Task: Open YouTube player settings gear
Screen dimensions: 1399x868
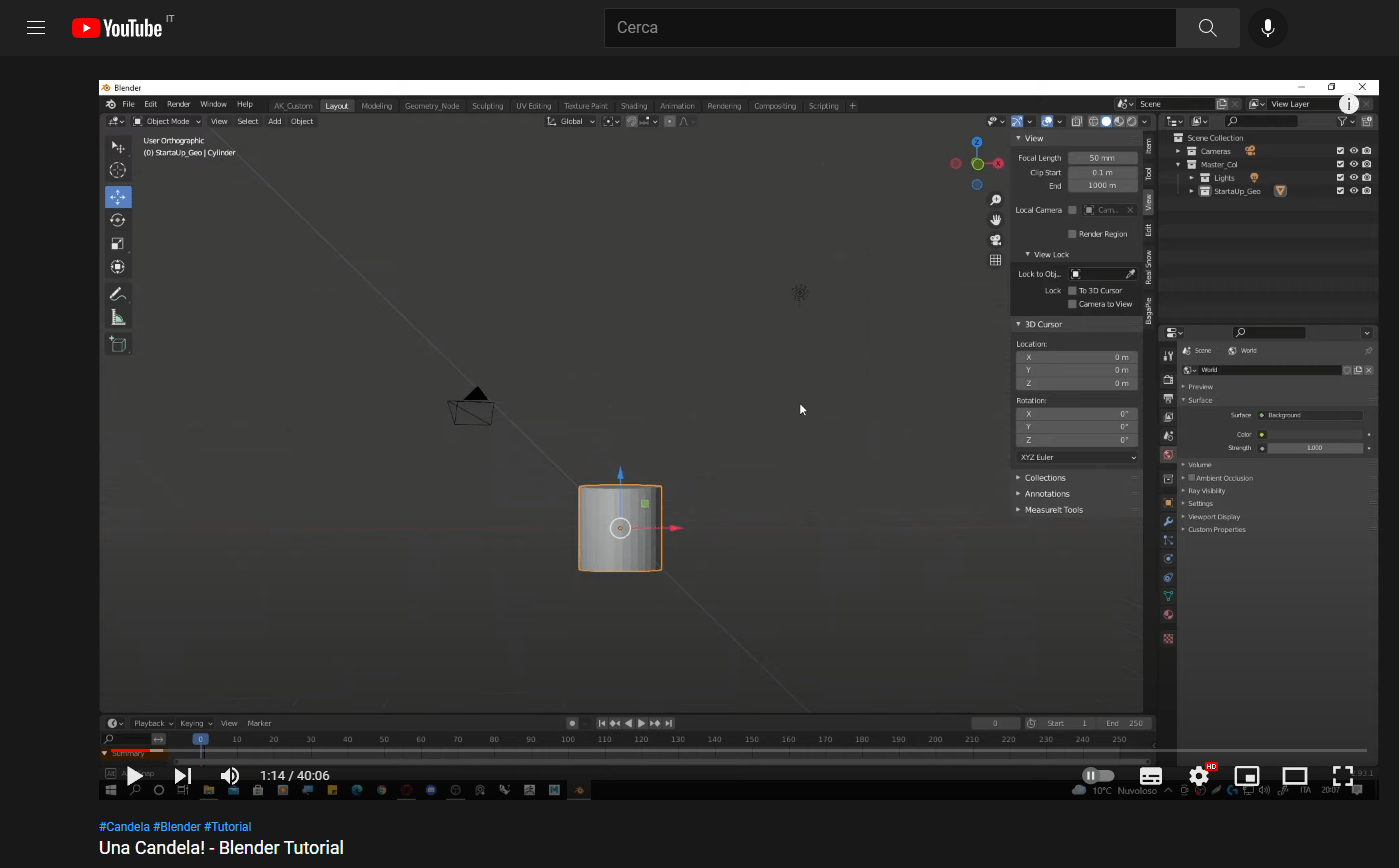Action: click(1199, 776)
